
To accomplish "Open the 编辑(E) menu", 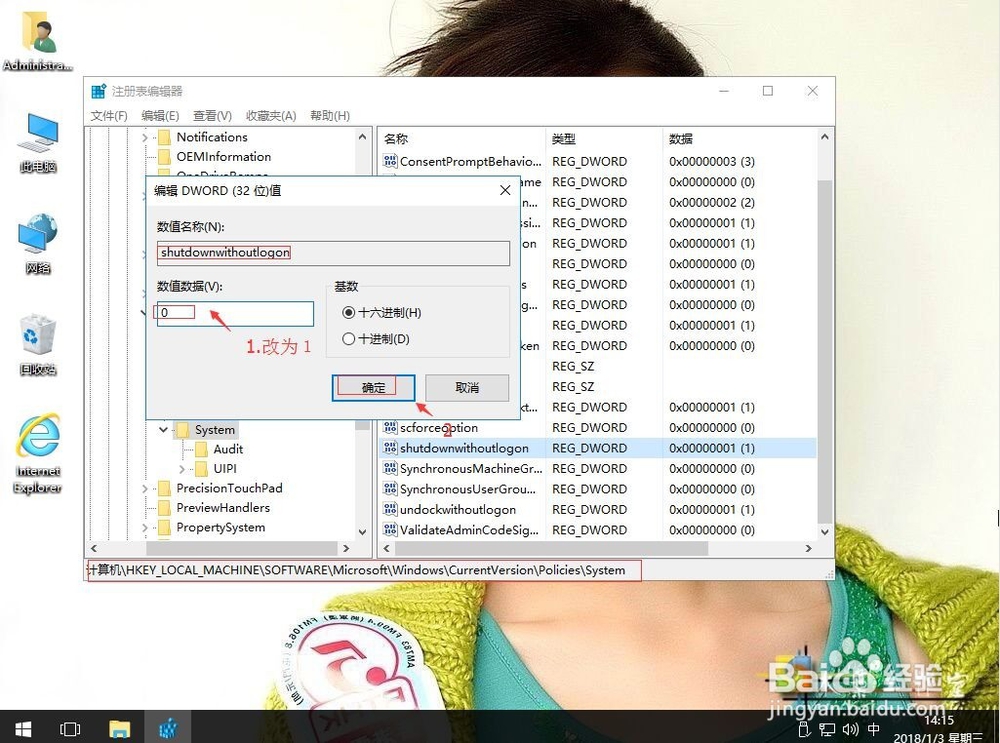I will (158, 115).
